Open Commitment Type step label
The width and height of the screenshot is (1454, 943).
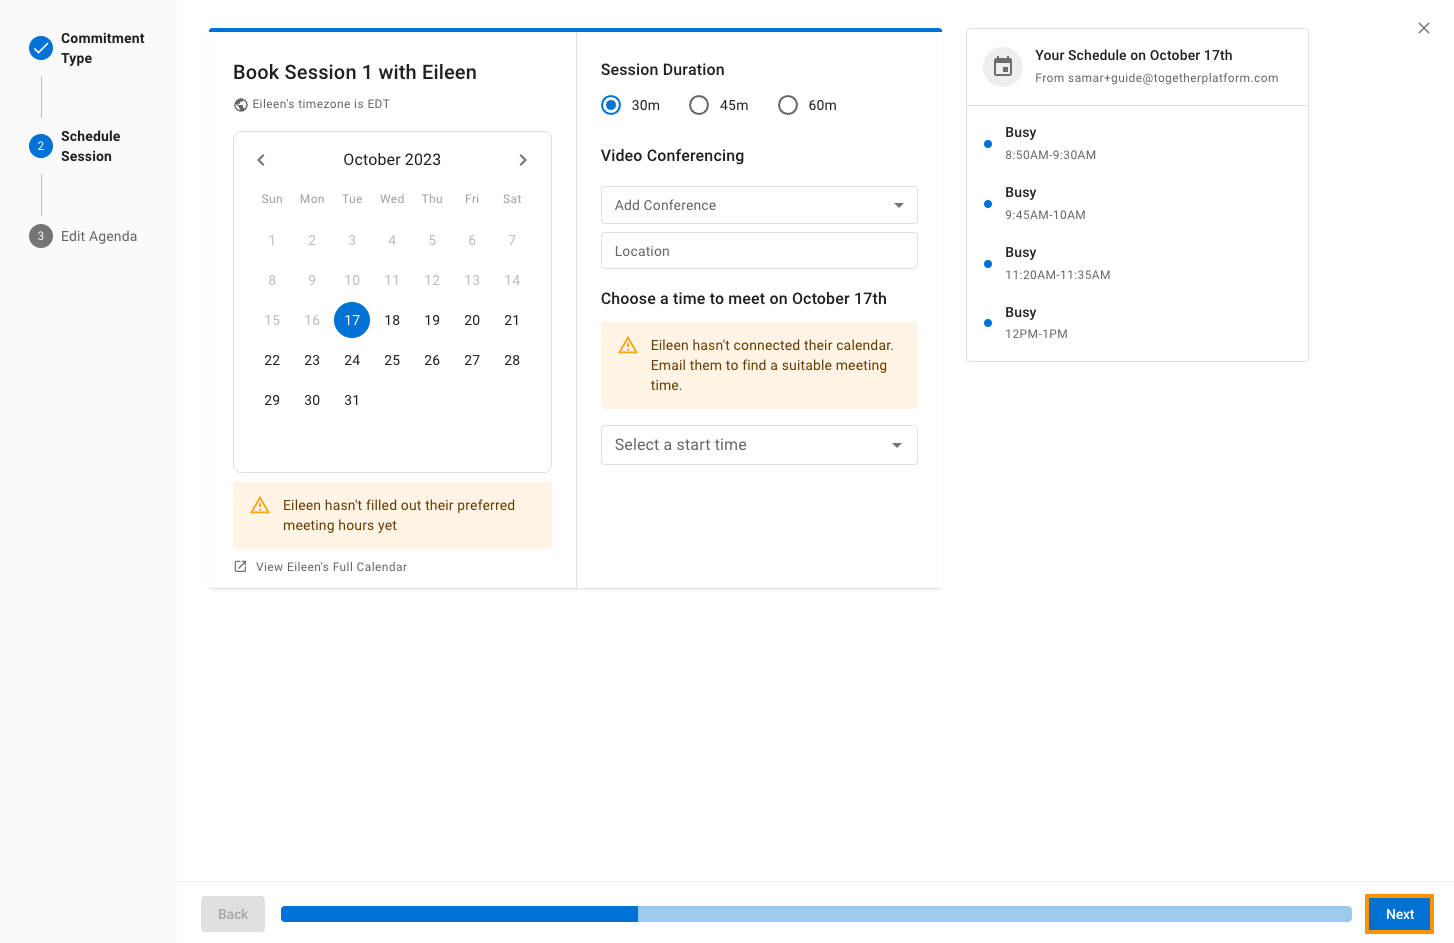102,48
